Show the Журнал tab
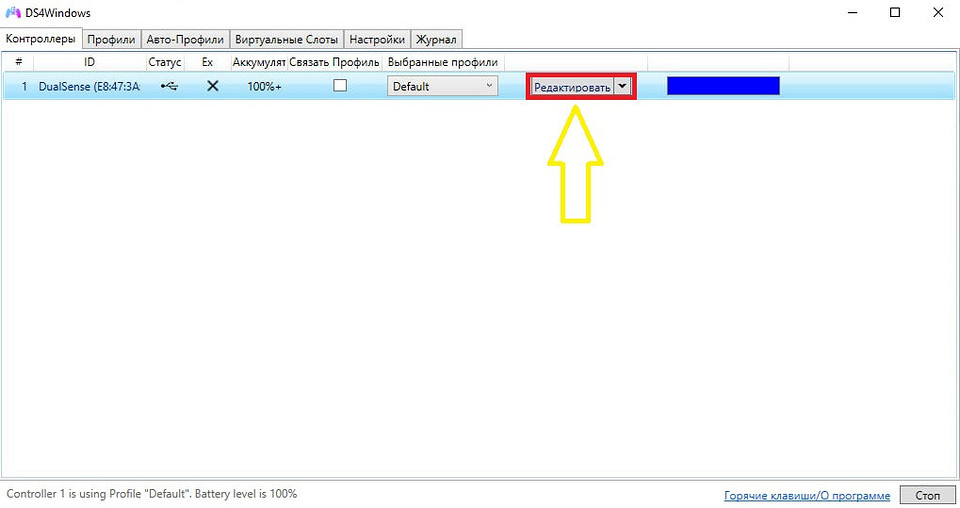This screenshot has width=960, height=508. [436, 40]
